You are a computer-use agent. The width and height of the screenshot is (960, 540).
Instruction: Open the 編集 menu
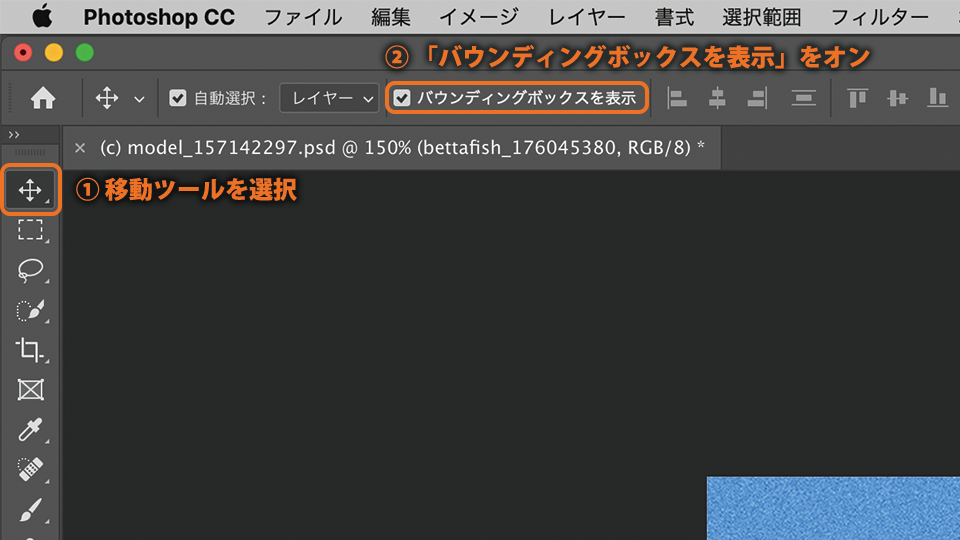(391, 17)
